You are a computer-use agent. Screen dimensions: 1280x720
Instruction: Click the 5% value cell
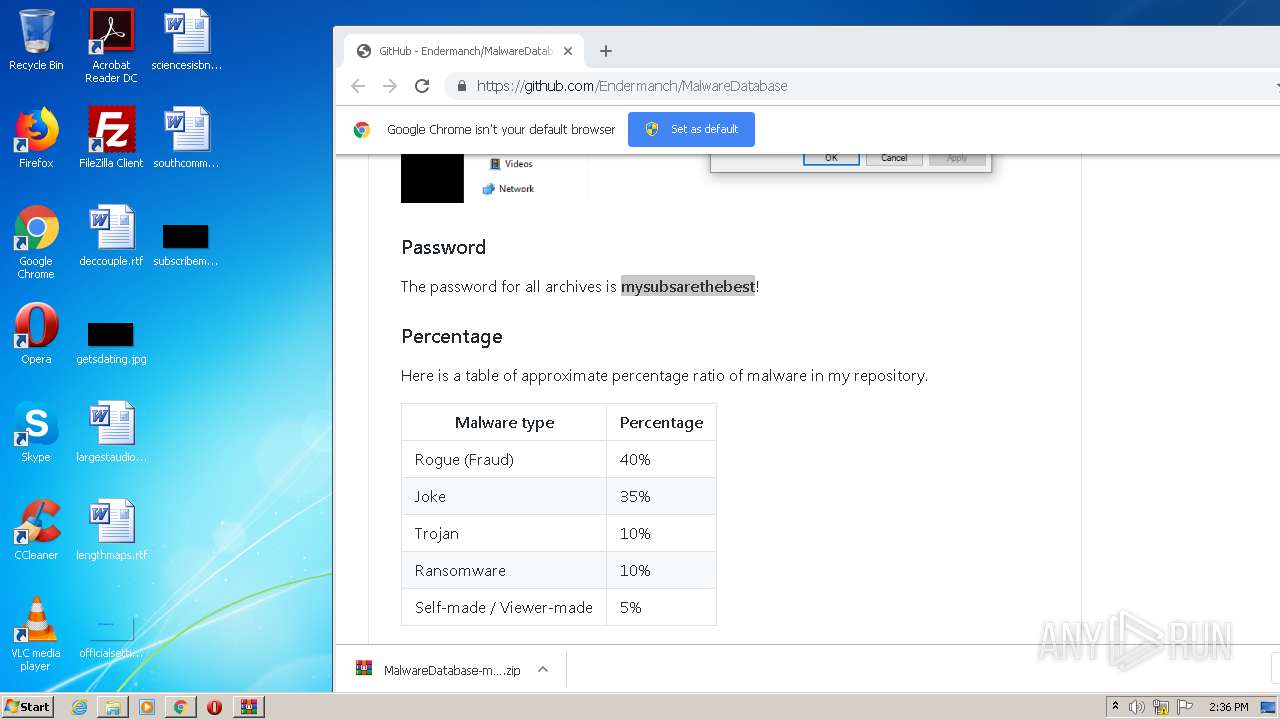(x=661, y=607)
